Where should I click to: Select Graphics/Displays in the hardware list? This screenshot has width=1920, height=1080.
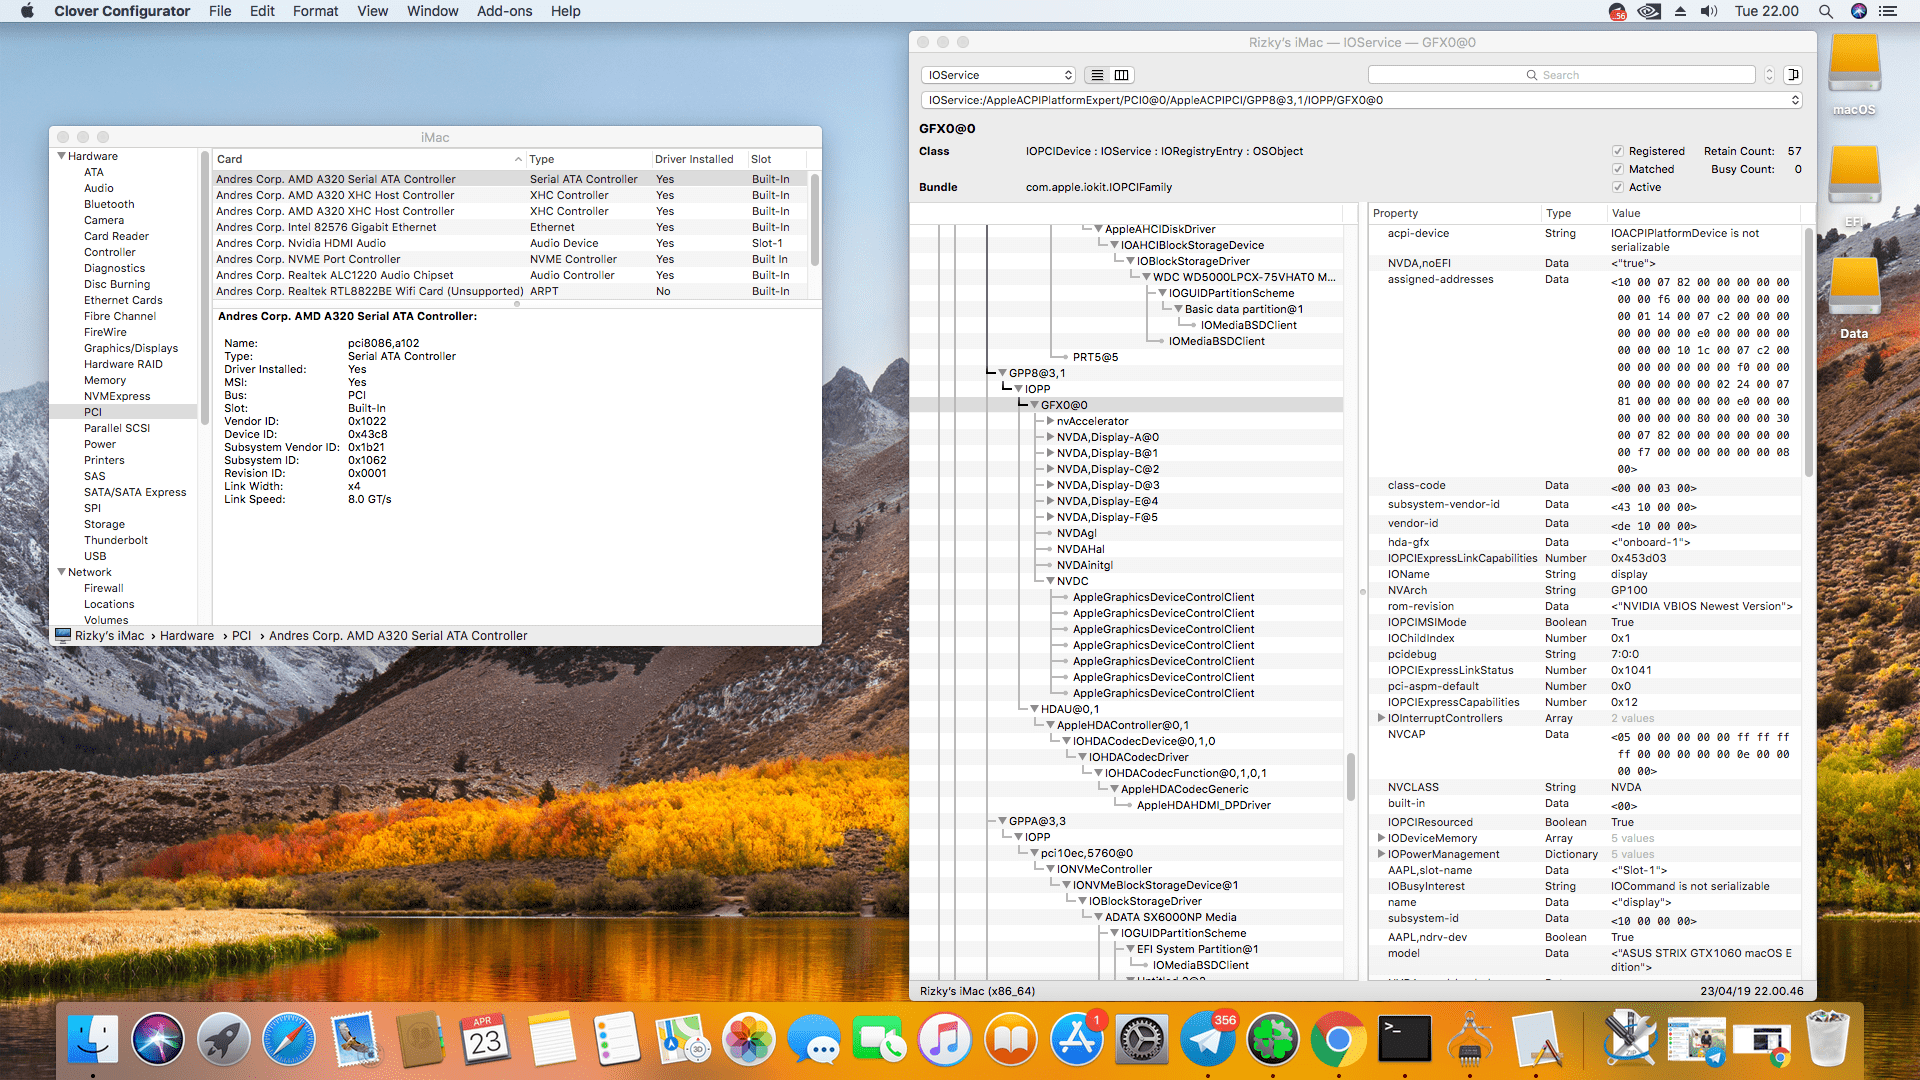click(131, 348)
